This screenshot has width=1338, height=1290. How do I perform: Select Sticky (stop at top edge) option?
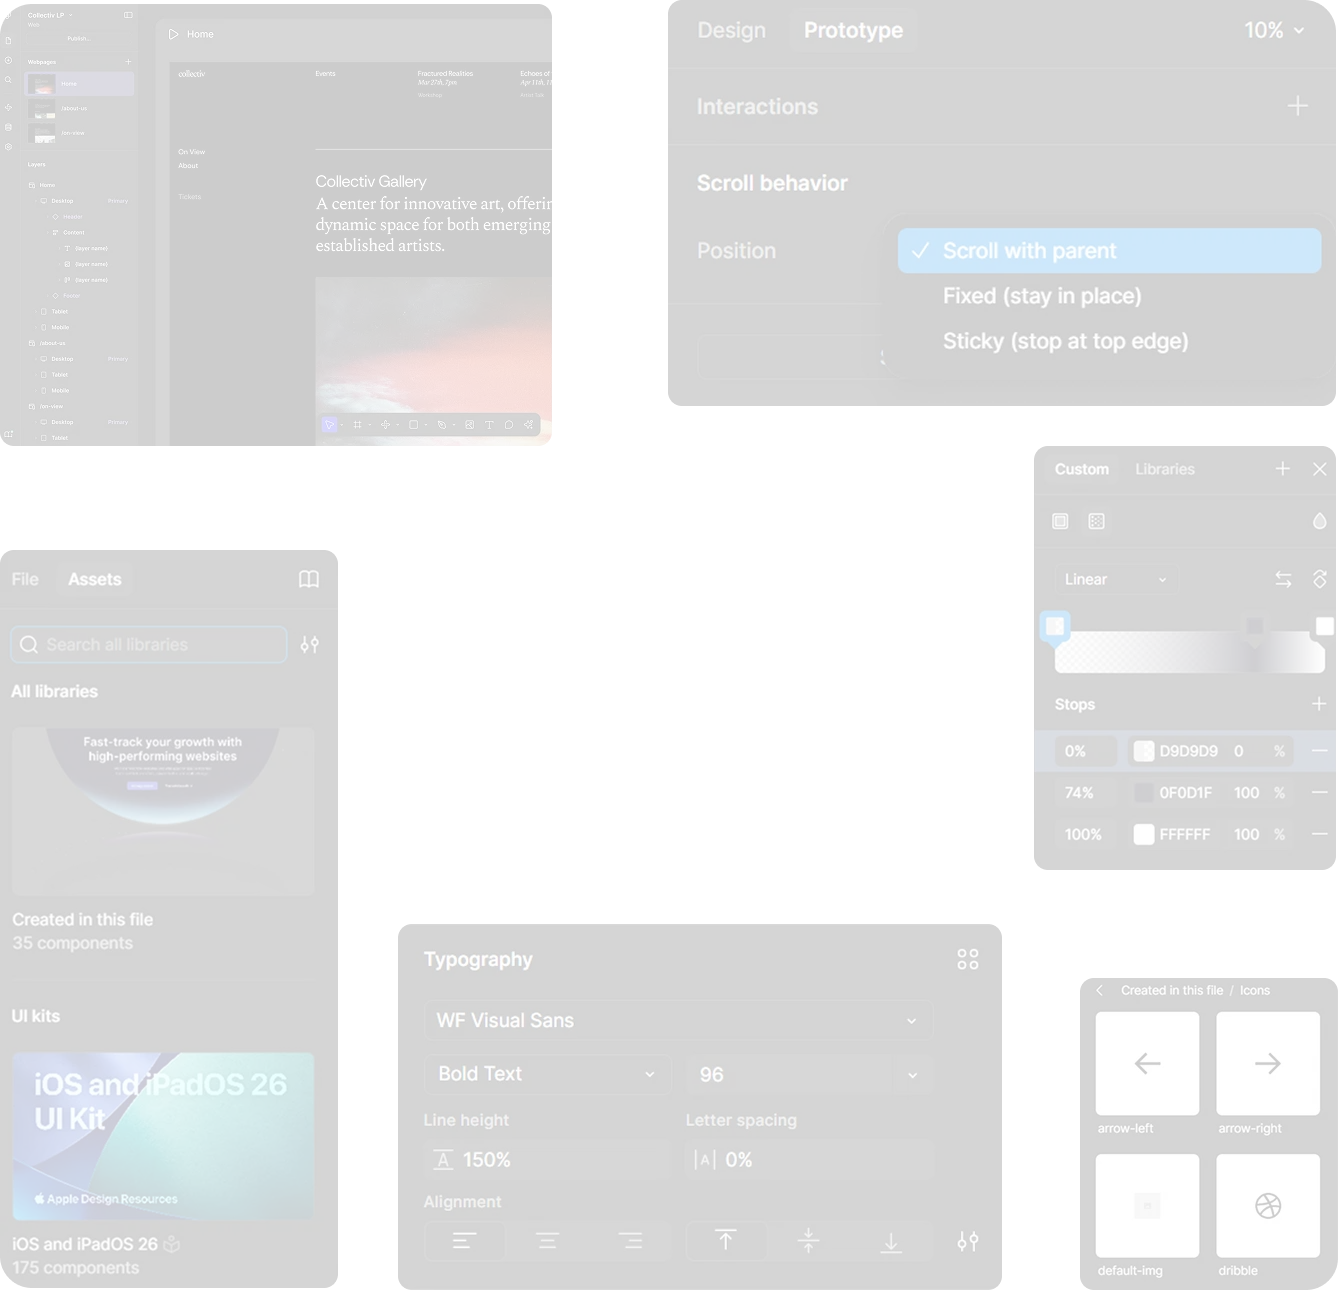pos(1110,341)
